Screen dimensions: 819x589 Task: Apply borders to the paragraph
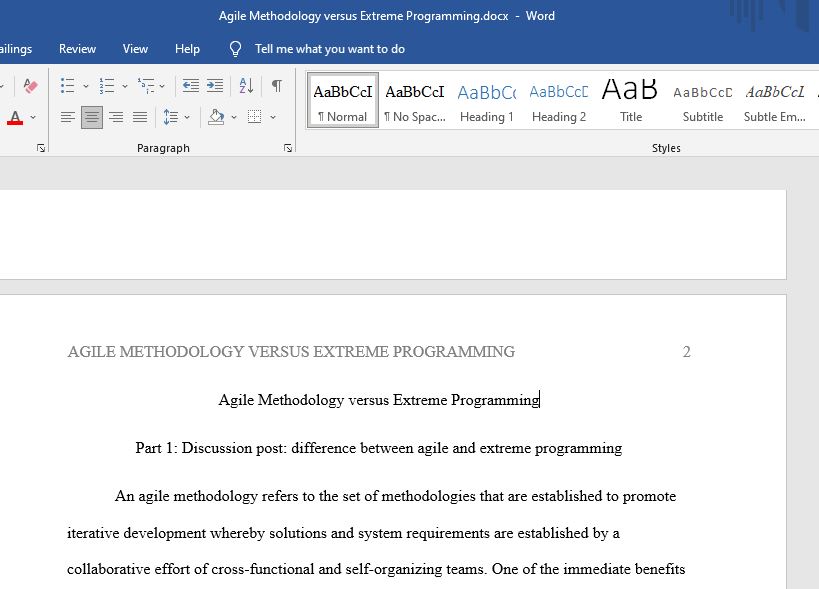[254, 117]
